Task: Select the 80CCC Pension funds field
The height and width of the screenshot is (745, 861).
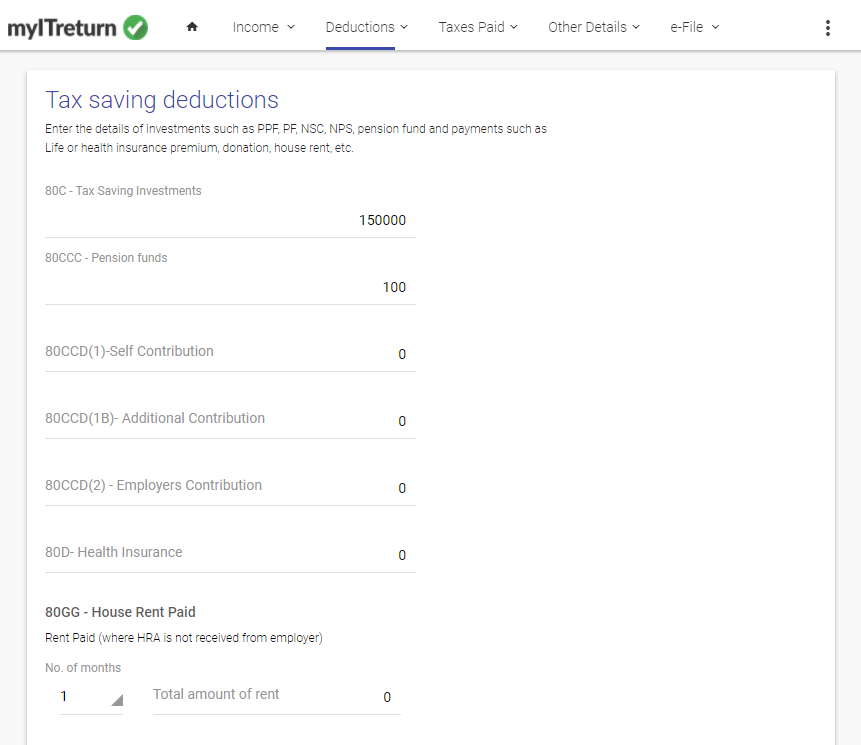Action: (x=230, y=287)
